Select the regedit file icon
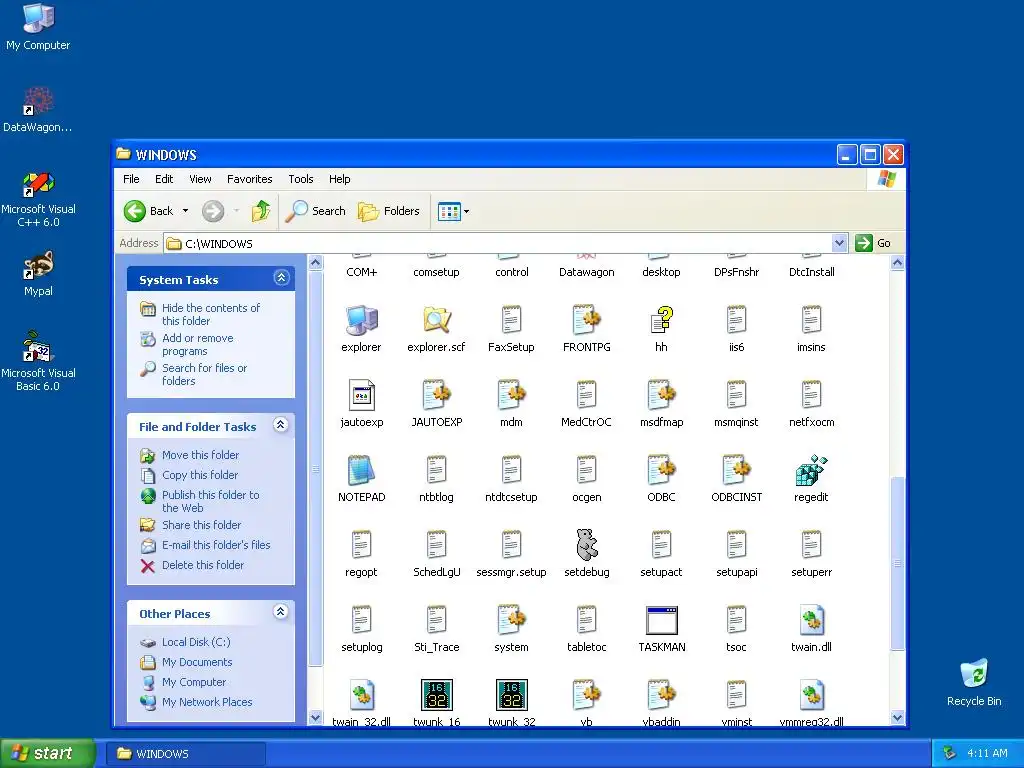Viewport: 1024px width, 768px height. coord(811,471)
